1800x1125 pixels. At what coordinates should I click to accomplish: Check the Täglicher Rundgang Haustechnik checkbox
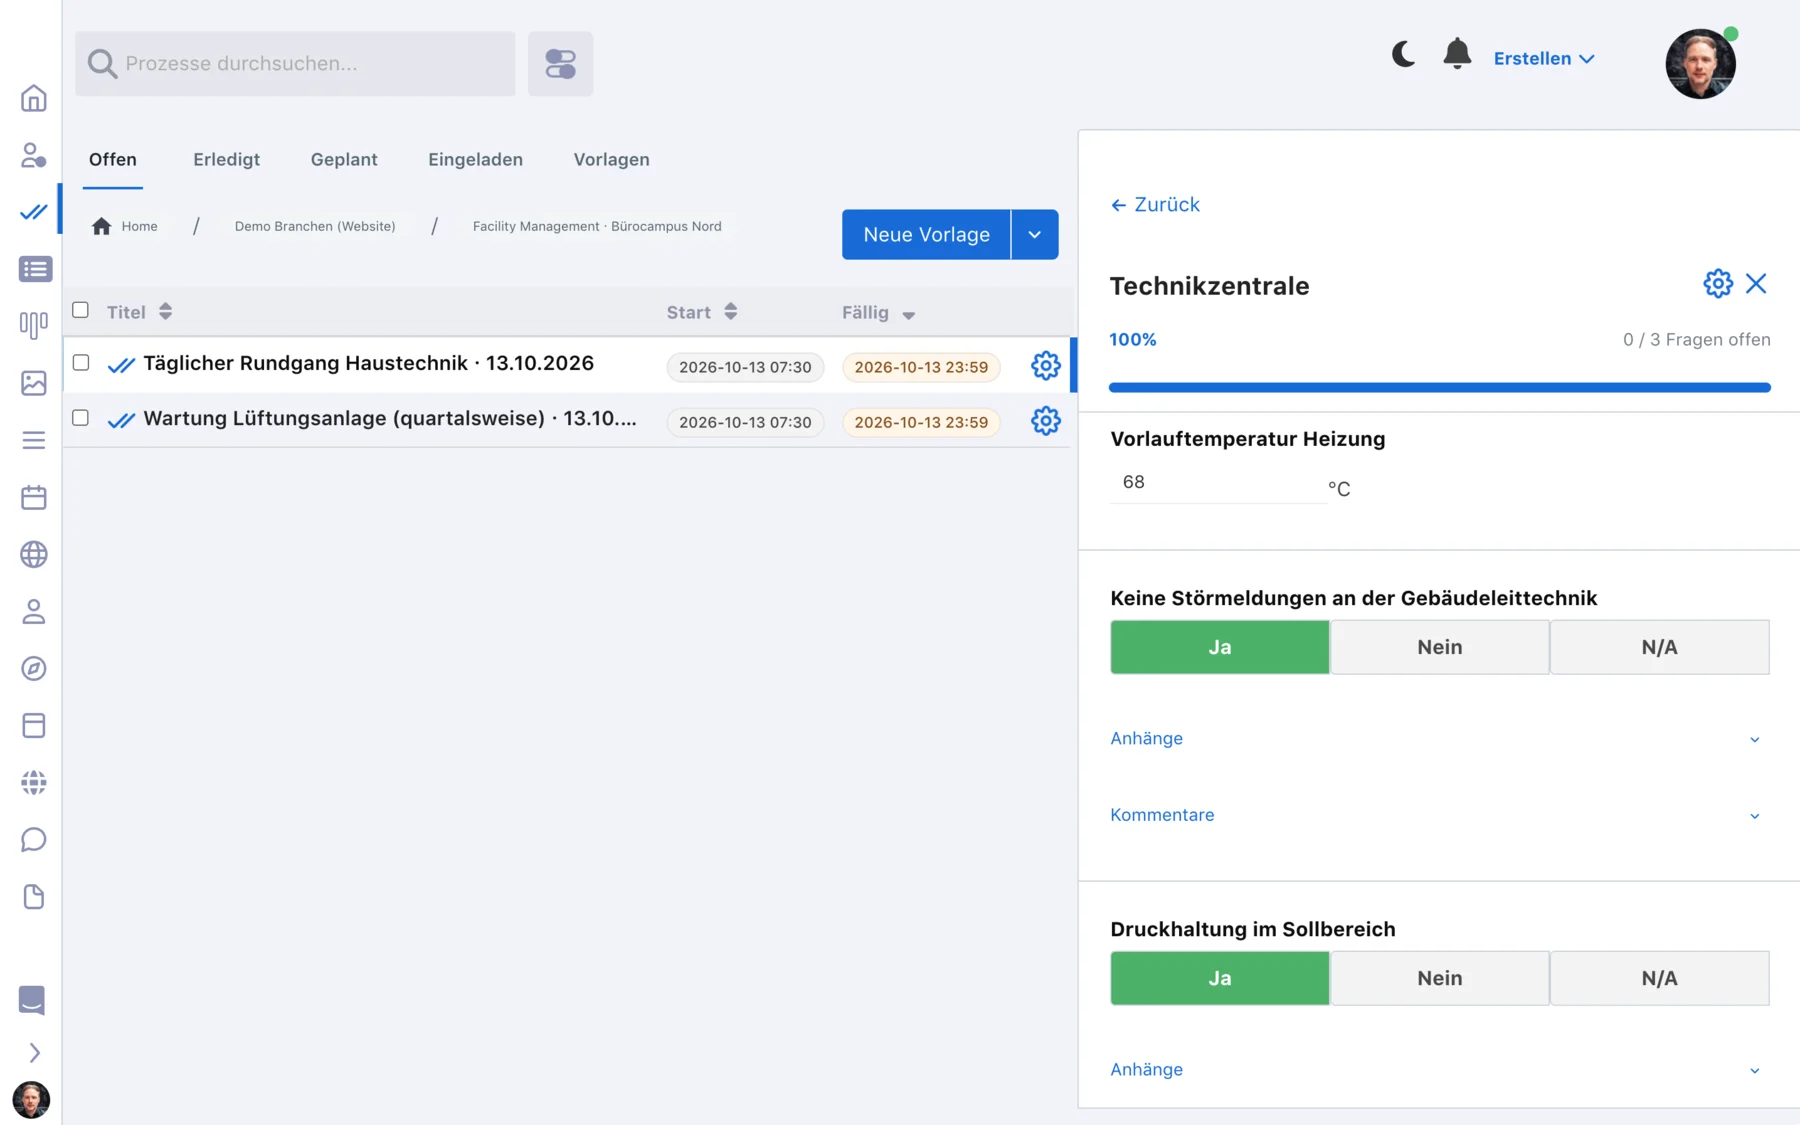point(81,363)
